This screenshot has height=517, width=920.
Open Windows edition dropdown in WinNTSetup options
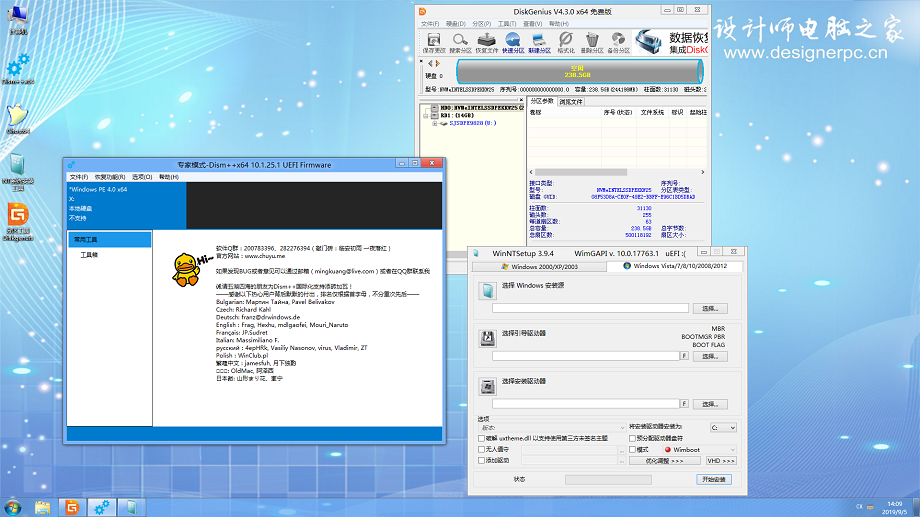point(553,428)
